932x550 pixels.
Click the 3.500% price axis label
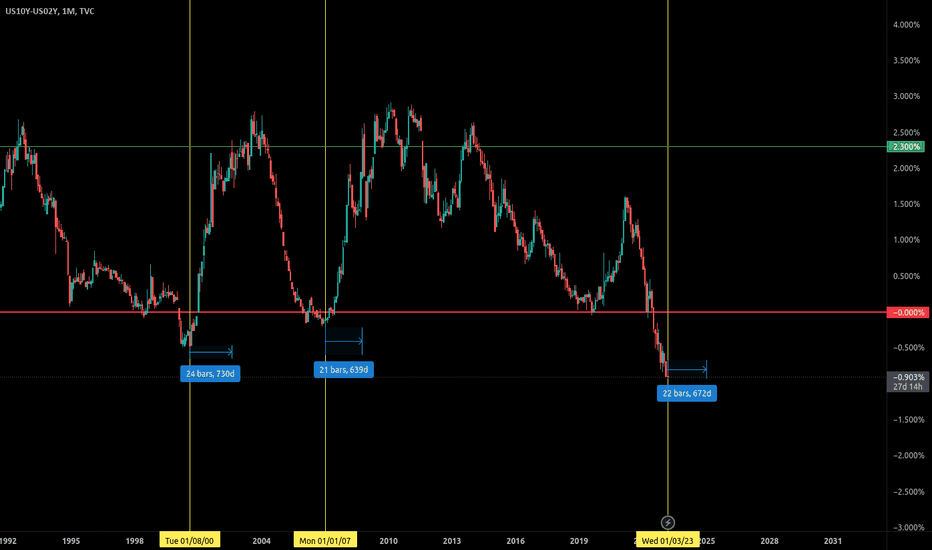tap(906, 61)
